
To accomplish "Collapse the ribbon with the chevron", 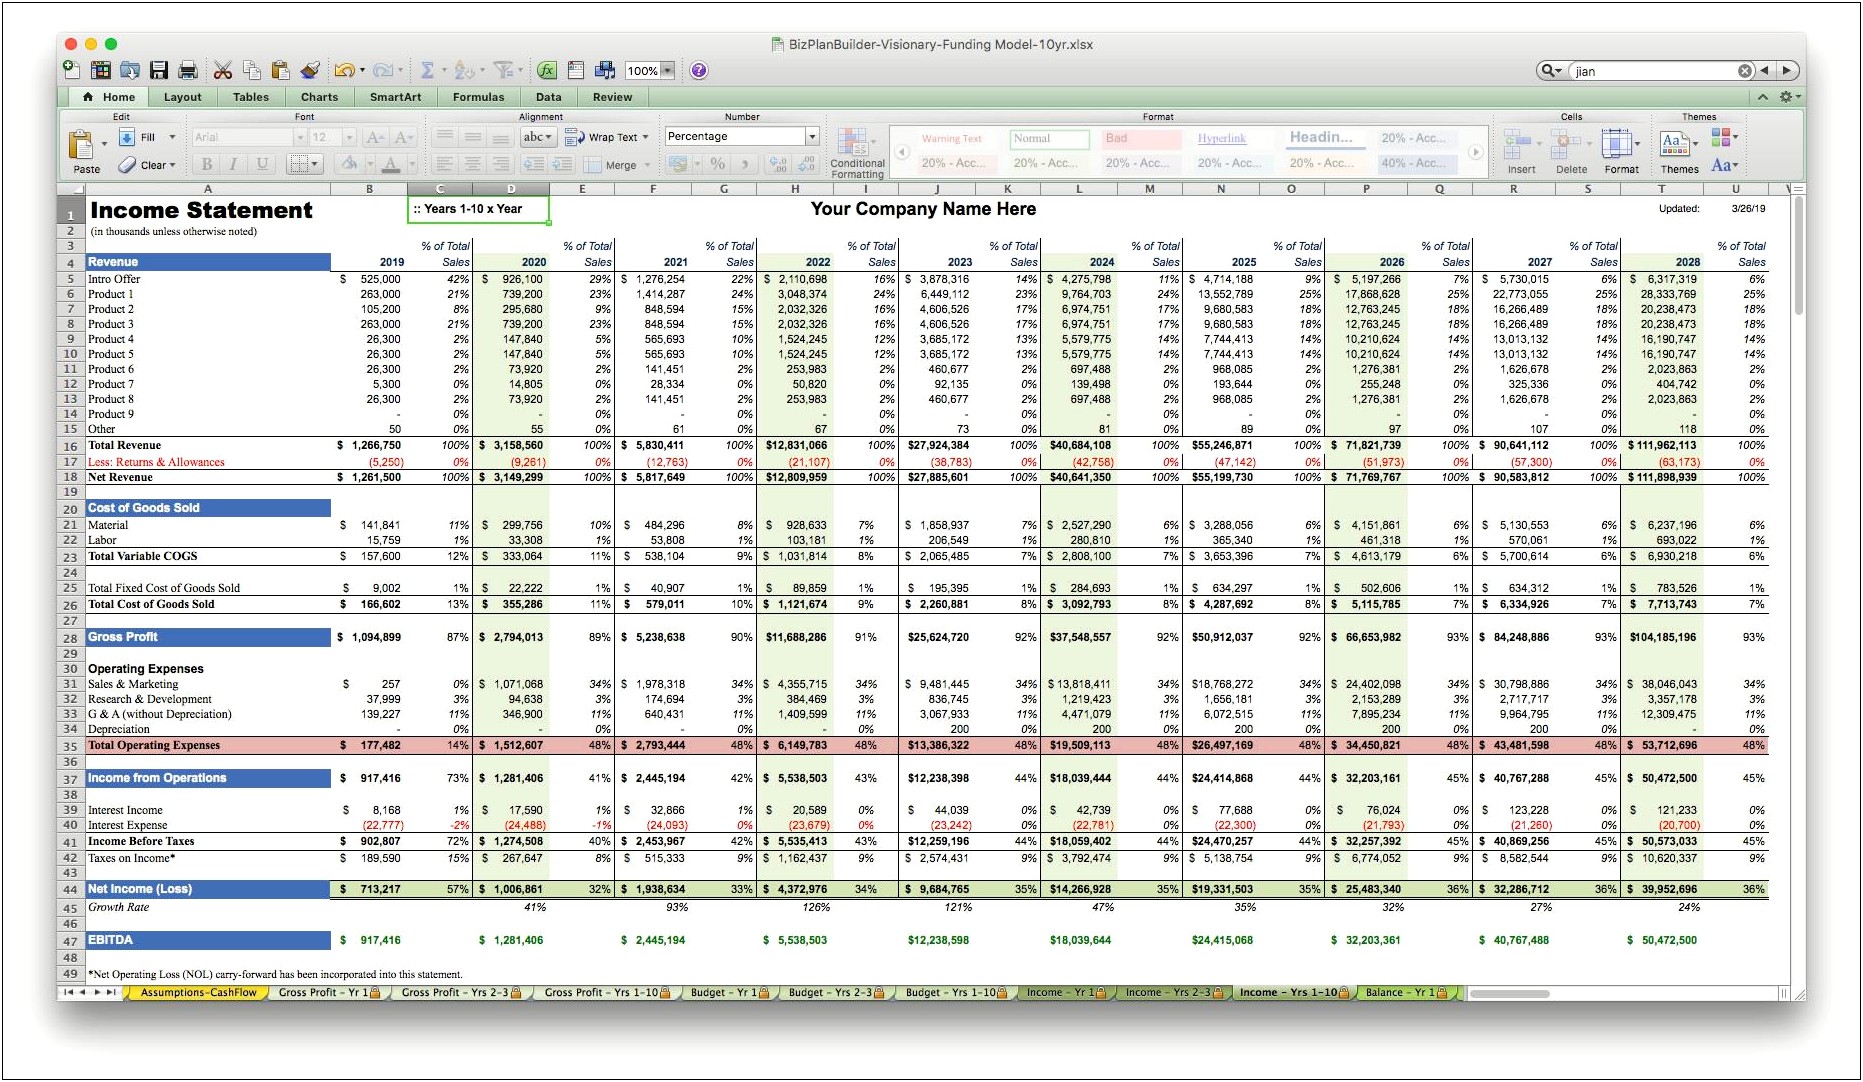I will coord(1762,97).
